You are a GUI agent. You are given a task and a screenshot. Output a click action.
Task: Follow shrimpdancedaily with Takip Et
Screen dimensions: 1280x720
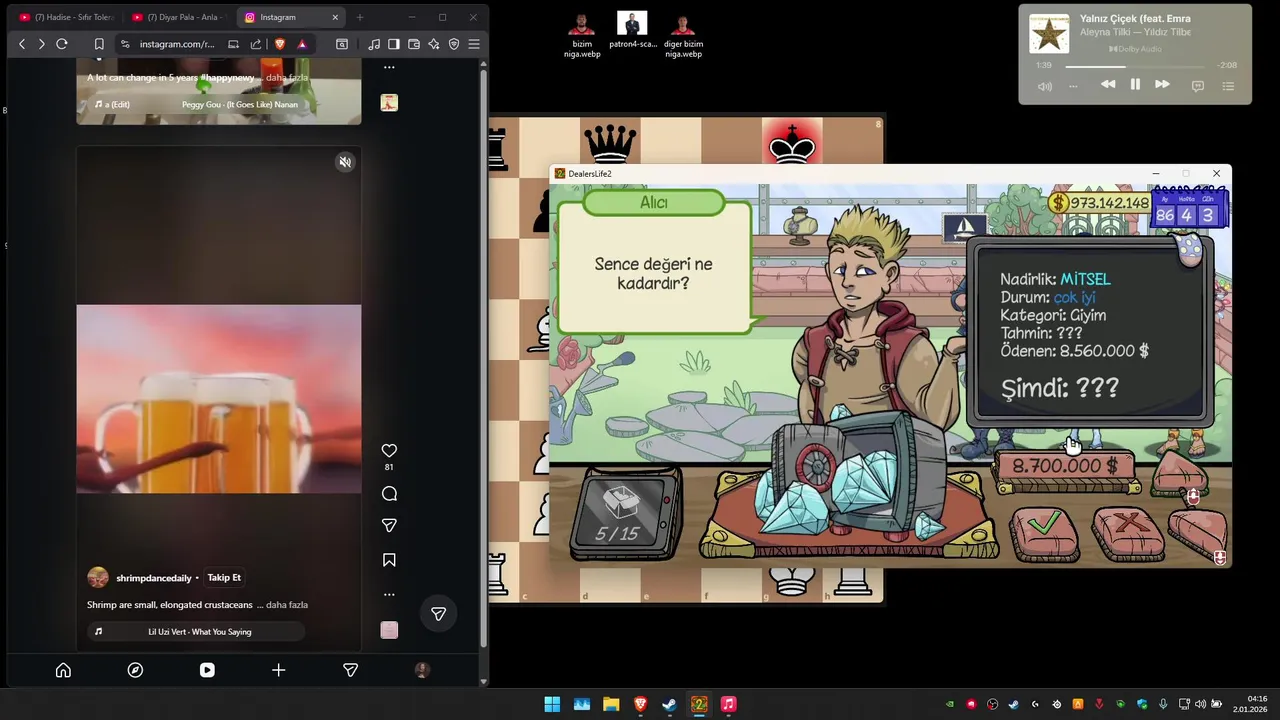click(x=224, y=577)
